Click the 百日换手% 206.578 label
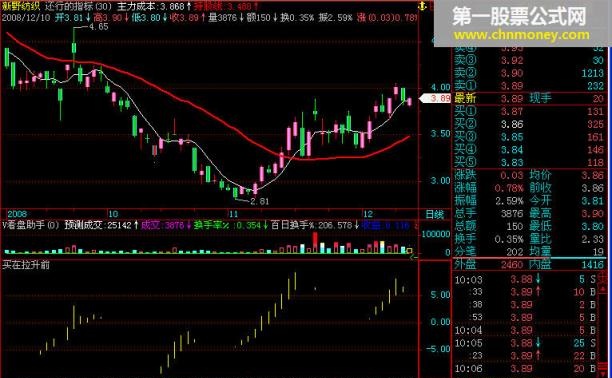 315,225
